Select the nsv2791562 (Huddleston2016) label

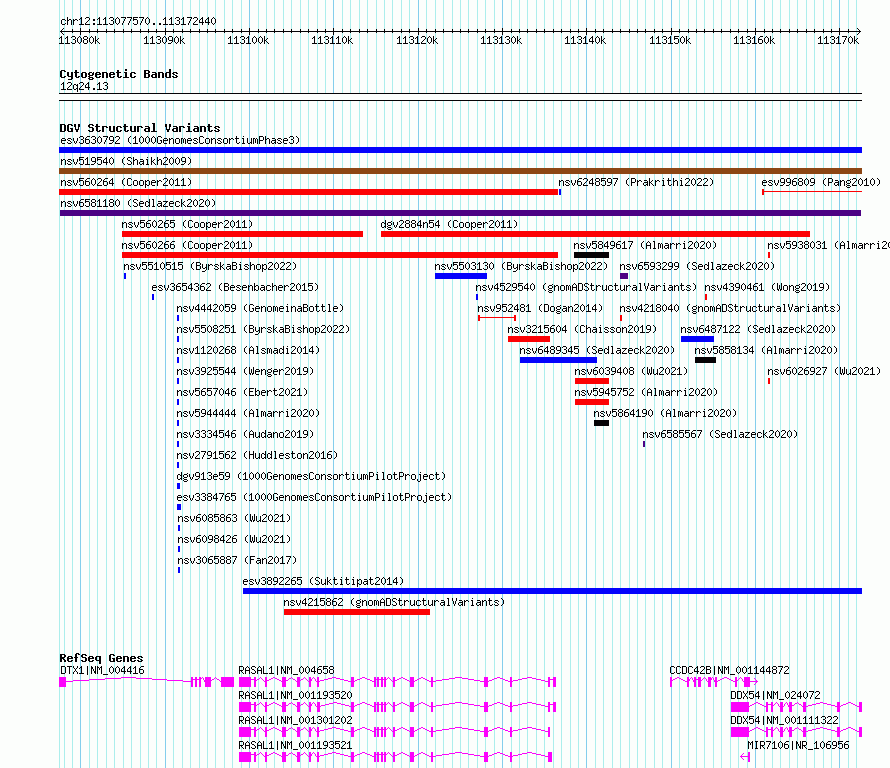(x=257, y=455)
